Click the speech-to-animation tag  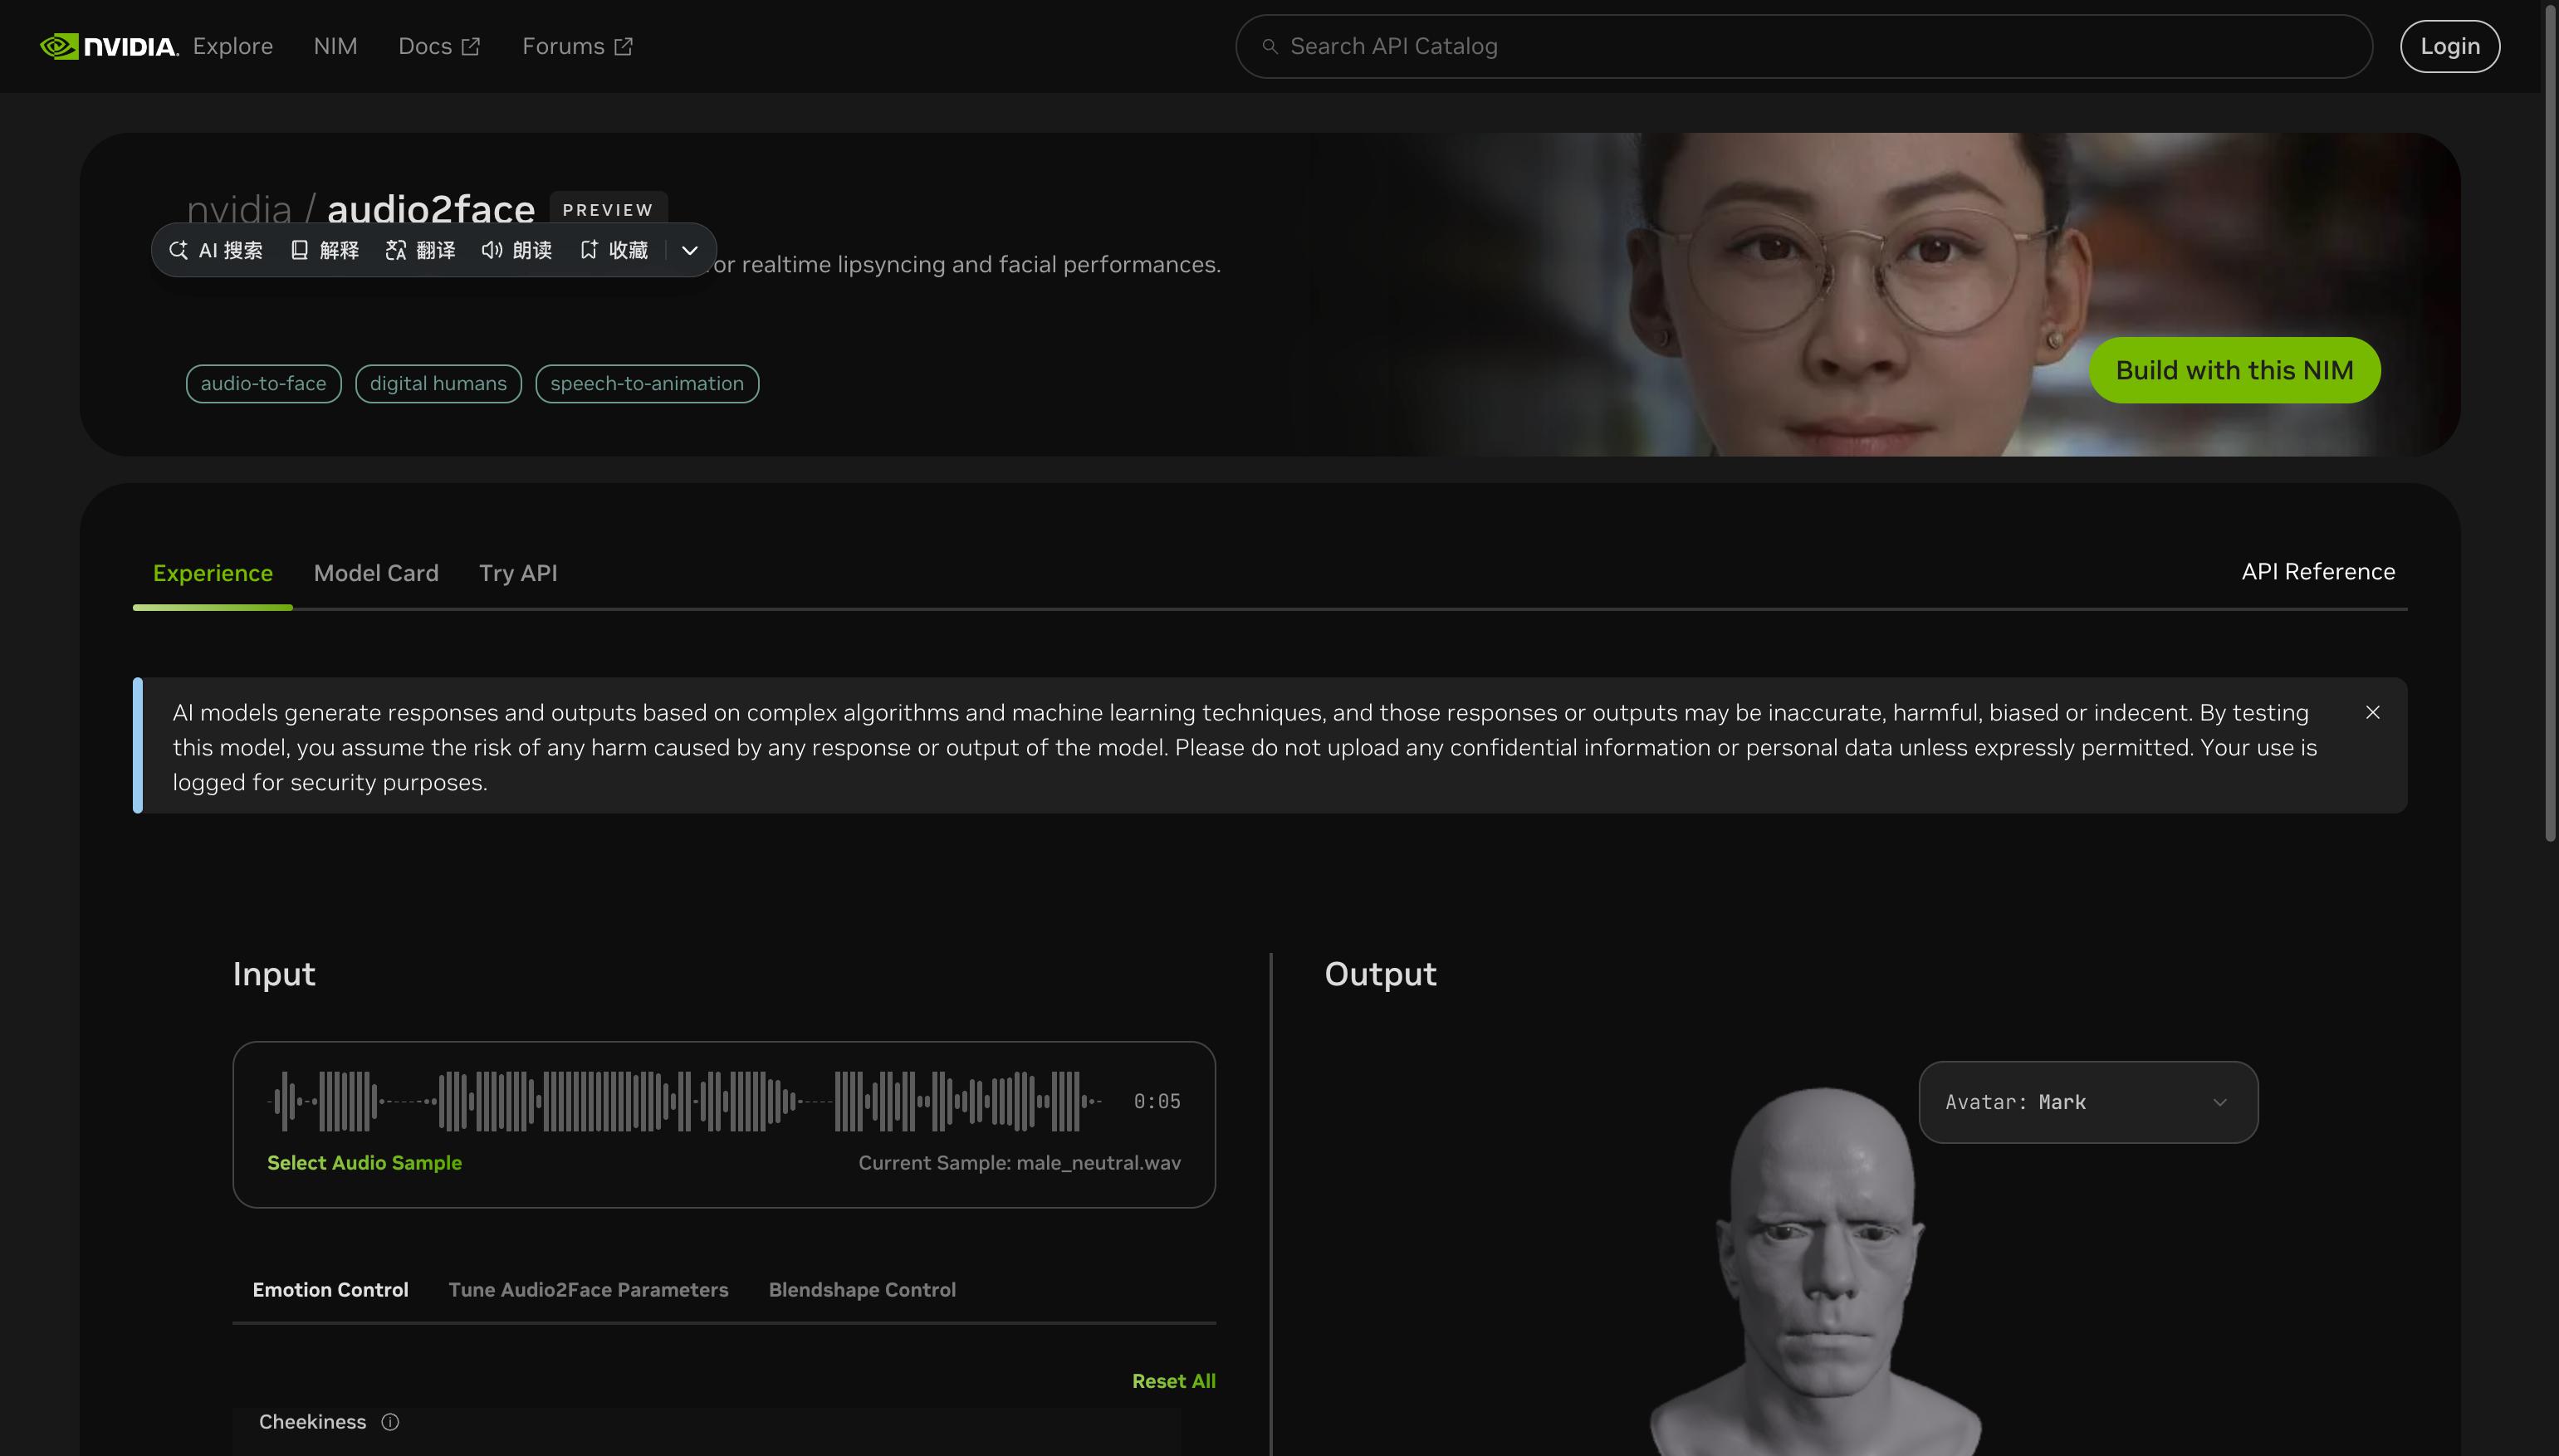coord(647,384)
